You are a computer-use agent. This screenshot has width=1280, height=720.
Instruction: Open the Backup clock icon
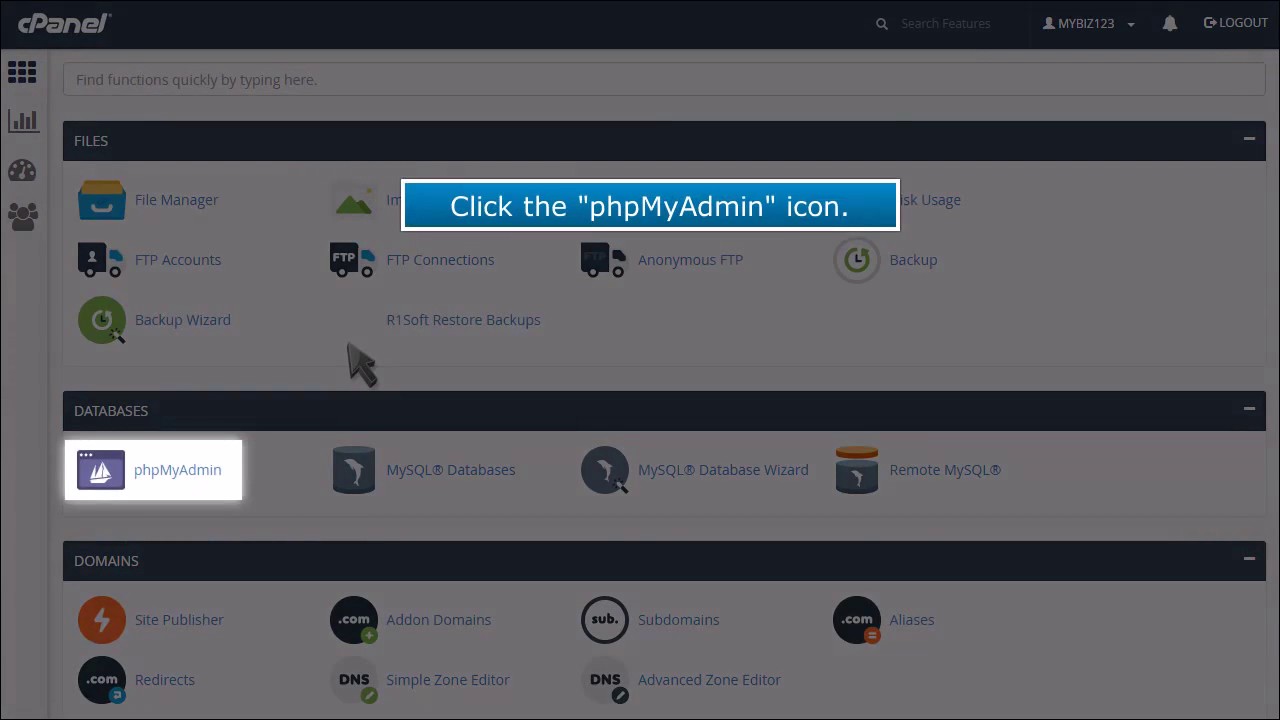pos(856,260)
